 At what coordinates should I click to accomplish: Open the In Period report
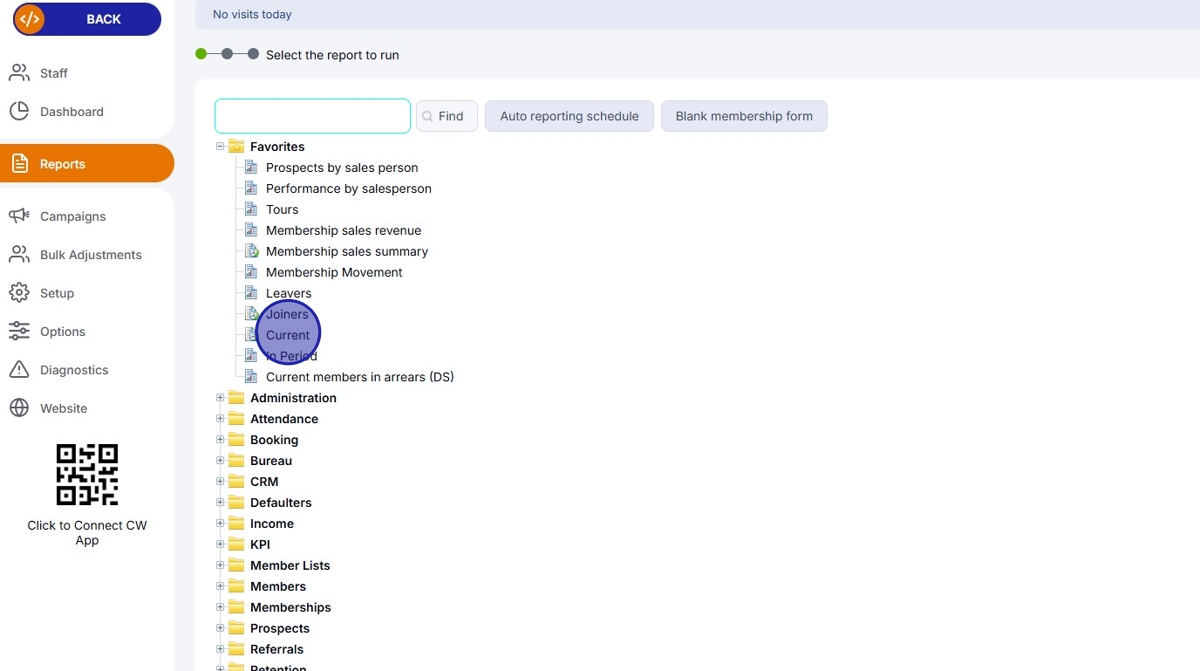pyautogui.click(x=292, y=356)
